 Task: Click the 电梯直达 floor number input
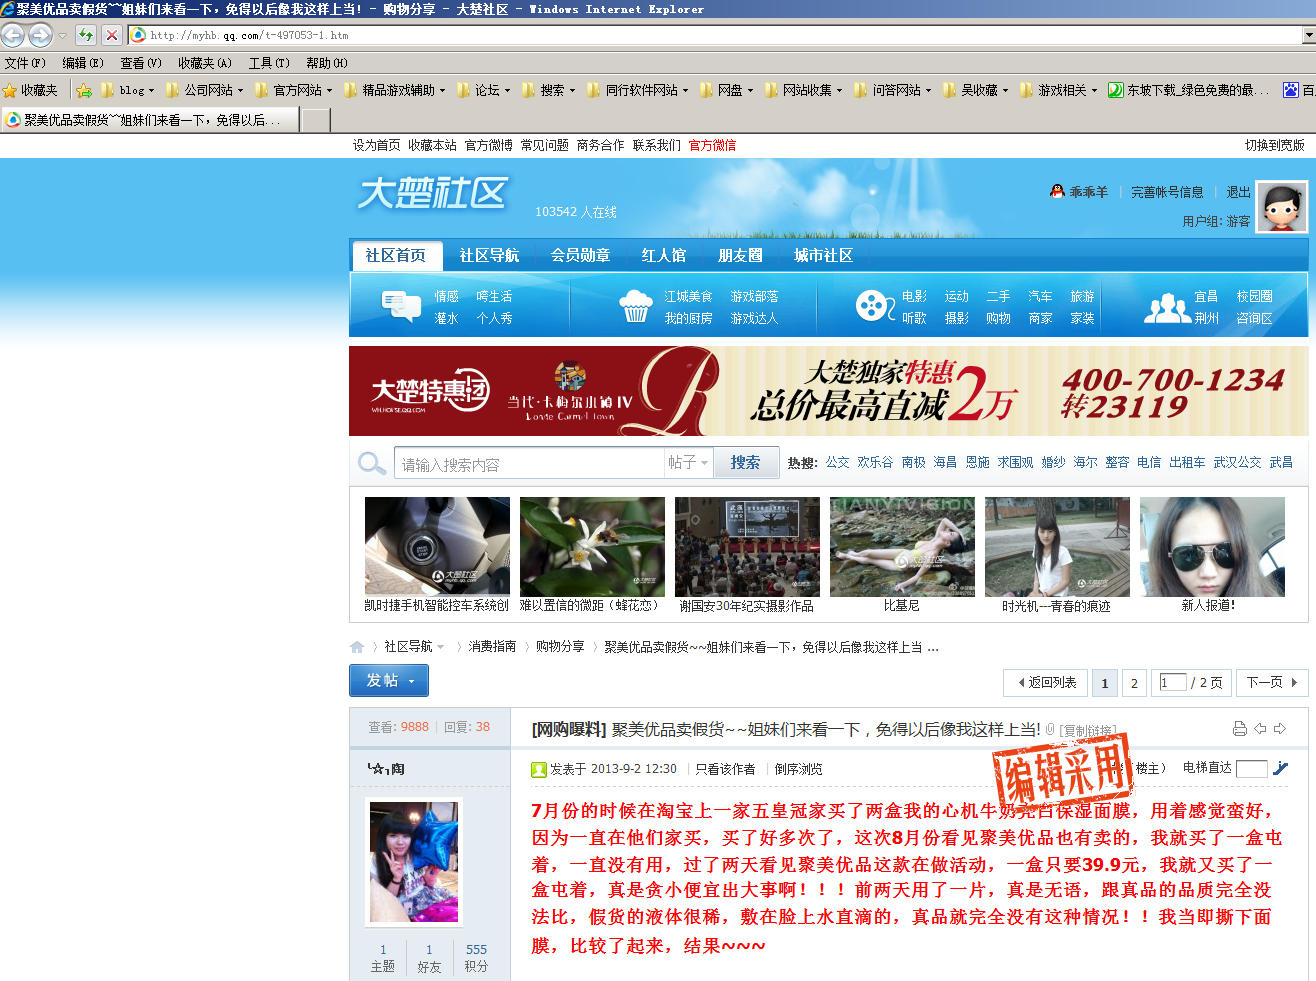(1251, 768)
